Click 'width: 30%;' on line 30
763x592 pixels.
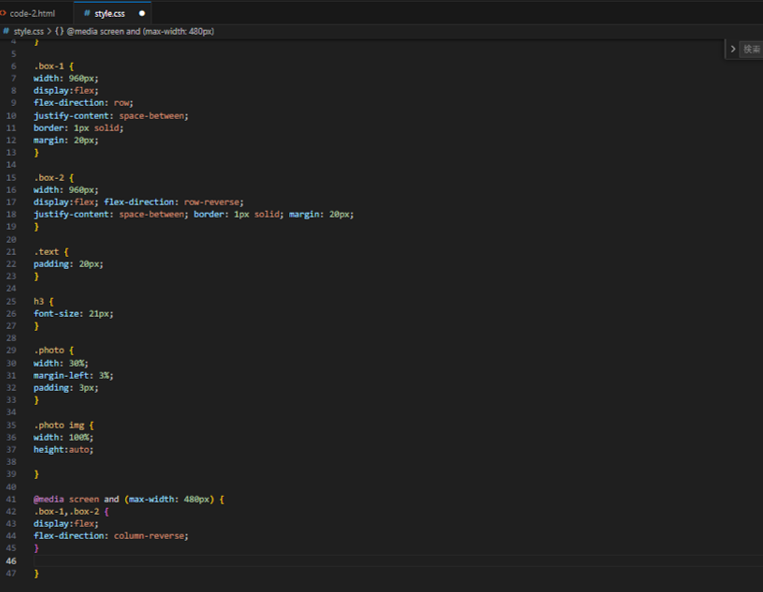coord(61,363)
